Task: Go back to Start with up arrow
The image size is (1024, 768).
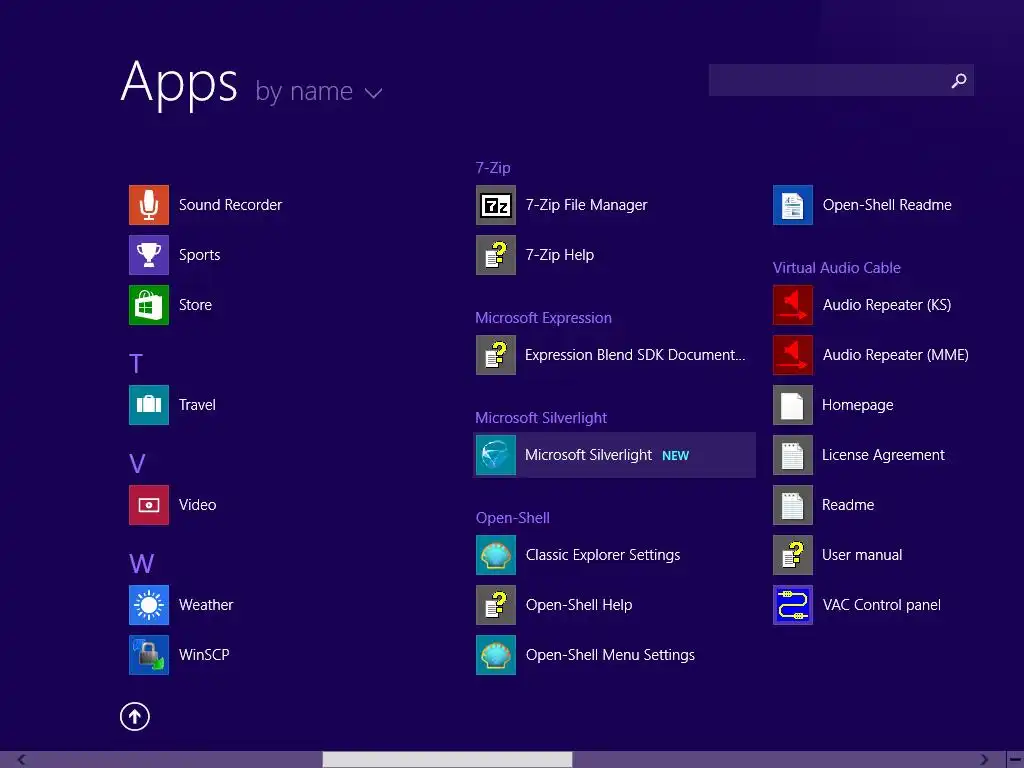Action: (135, 716)
